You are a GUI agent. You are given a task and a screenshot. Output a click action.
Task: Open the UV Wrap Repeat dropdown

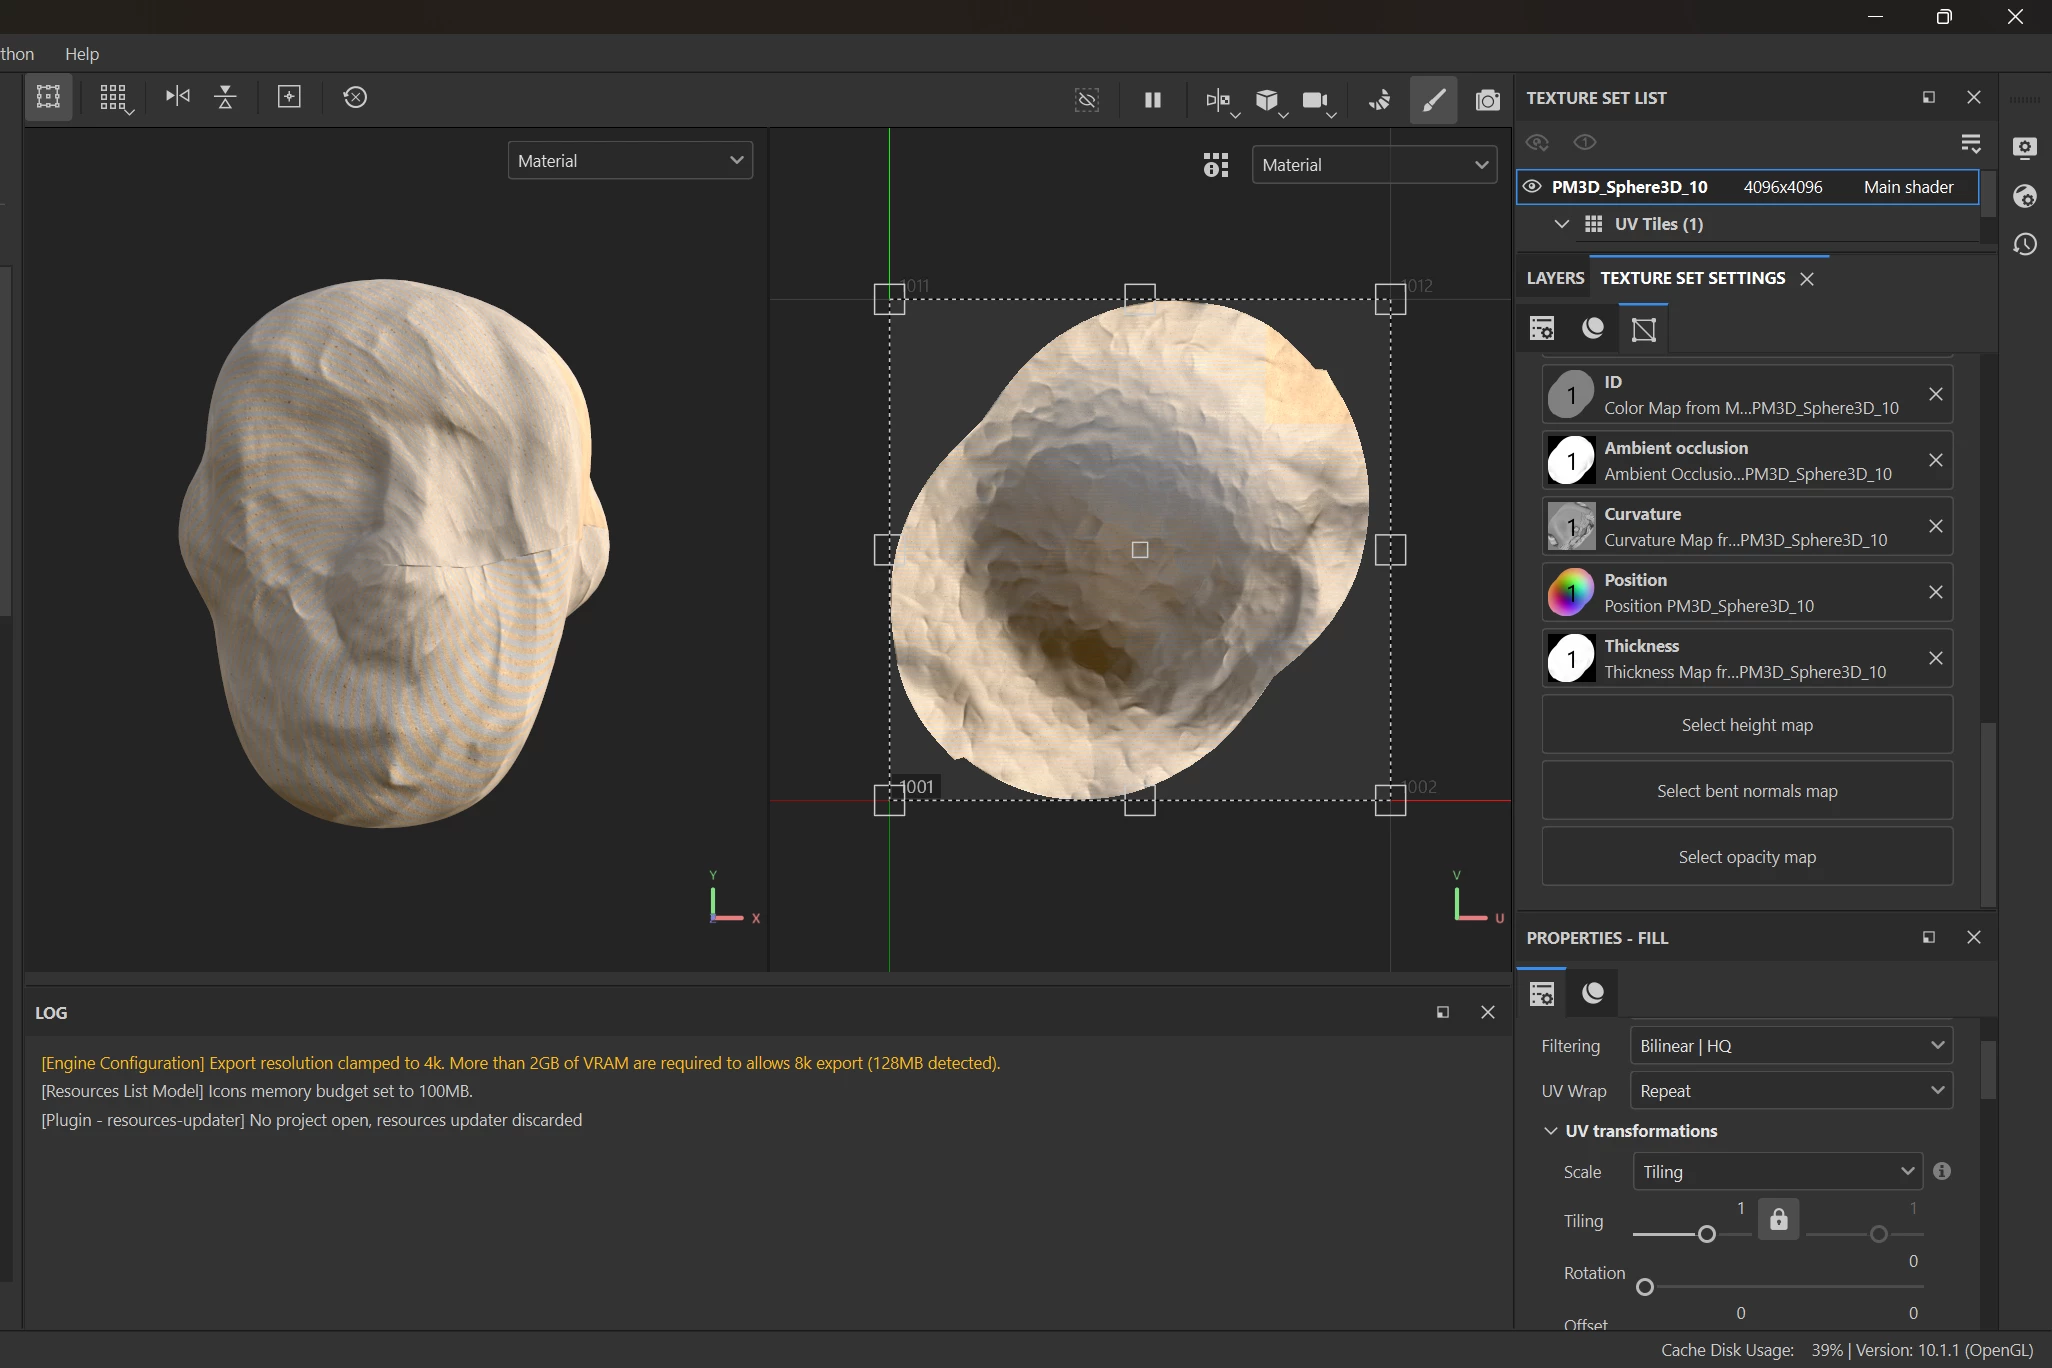1790,1091
